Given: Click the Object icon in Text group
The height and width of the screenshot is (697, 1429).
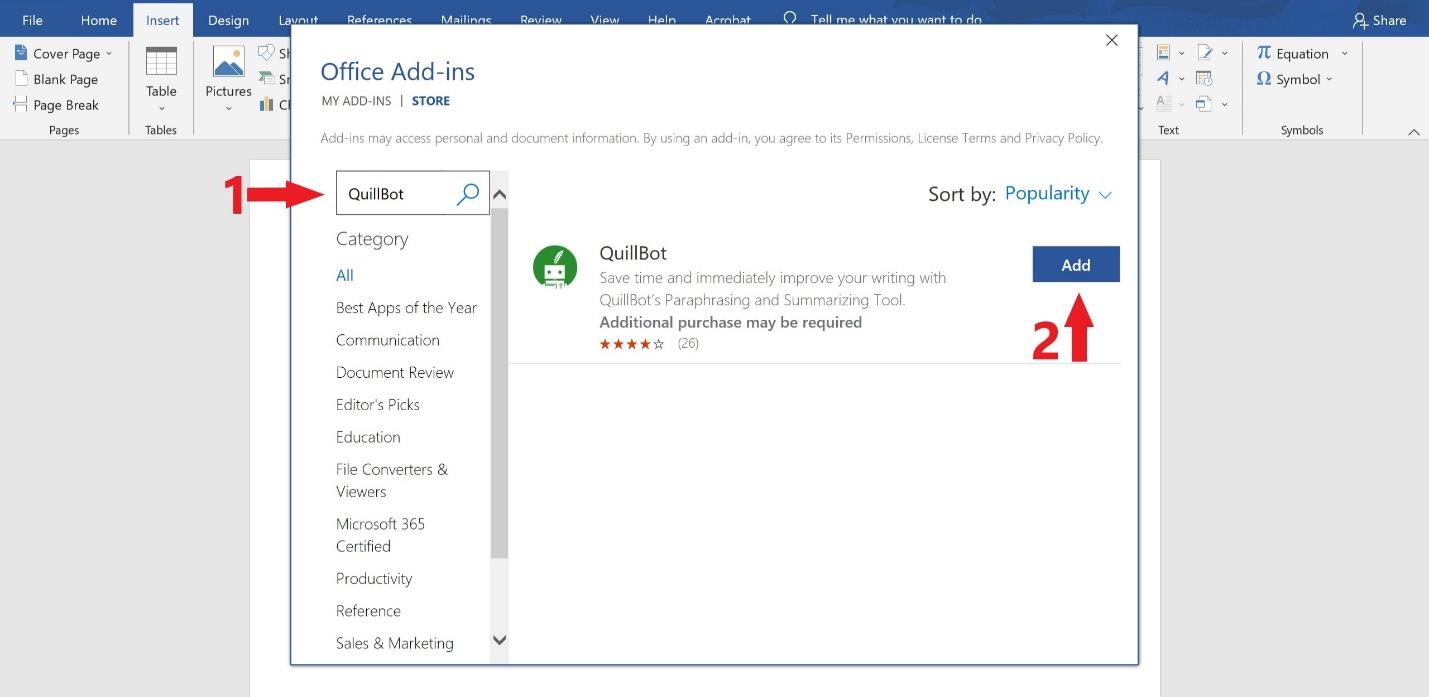Looking at the screenshot, I should [x=1204, y=103].
